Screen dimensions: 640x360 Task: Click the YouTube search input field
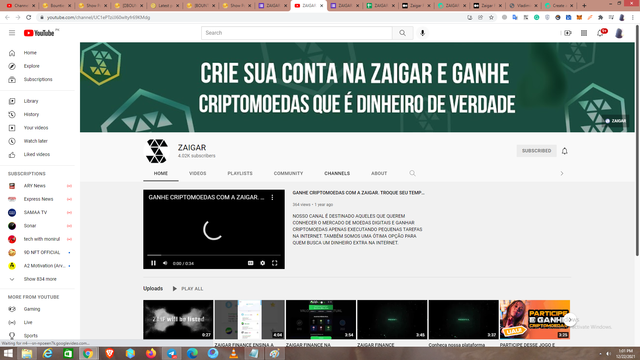(297, 33)
